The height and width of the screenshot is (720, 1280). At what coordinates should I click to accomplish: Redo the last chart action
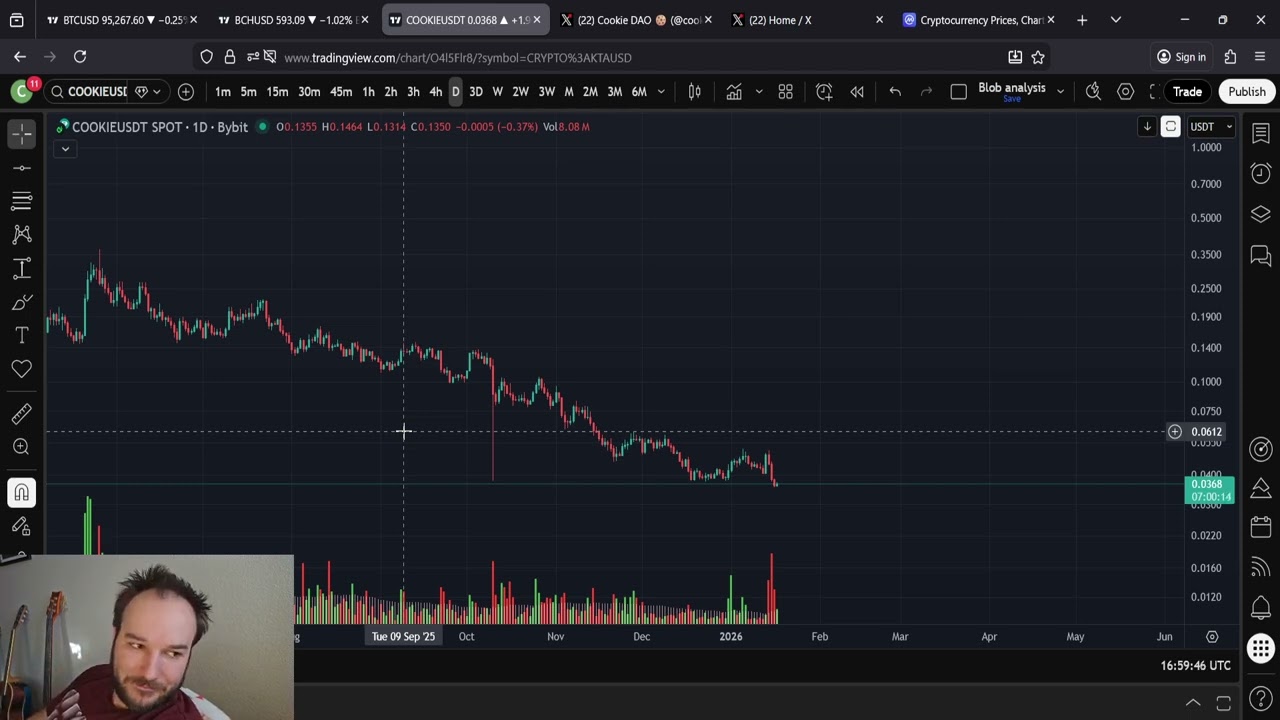tap(926, 92)
